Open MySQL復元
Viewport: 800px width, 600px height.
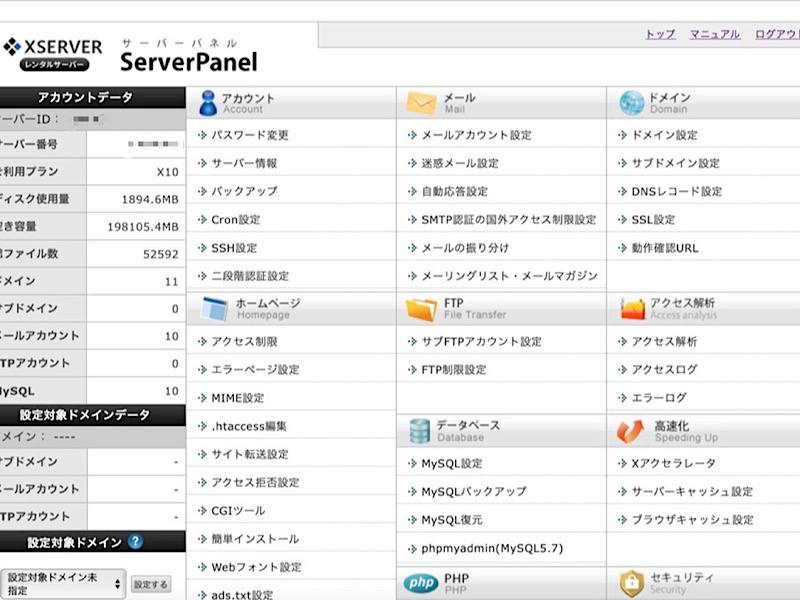click(x=452, y=520)
